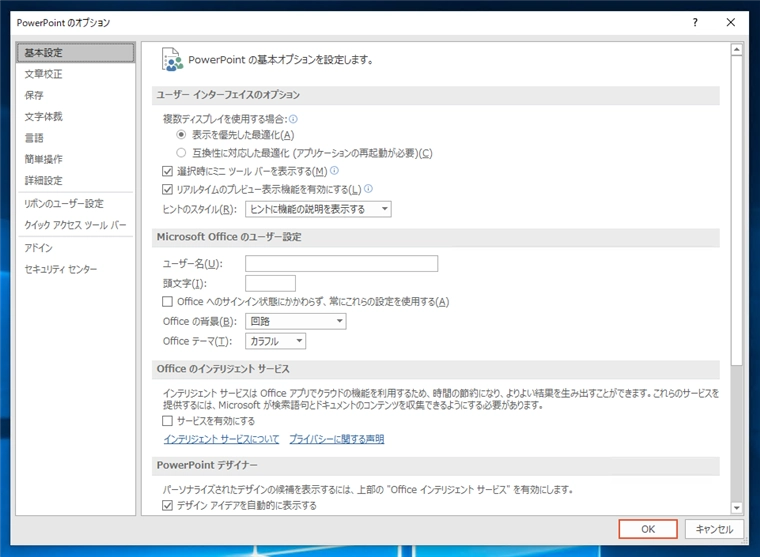Click the scrollbar up arrow
The image size is (760, 557).
[x=737, y=49]
